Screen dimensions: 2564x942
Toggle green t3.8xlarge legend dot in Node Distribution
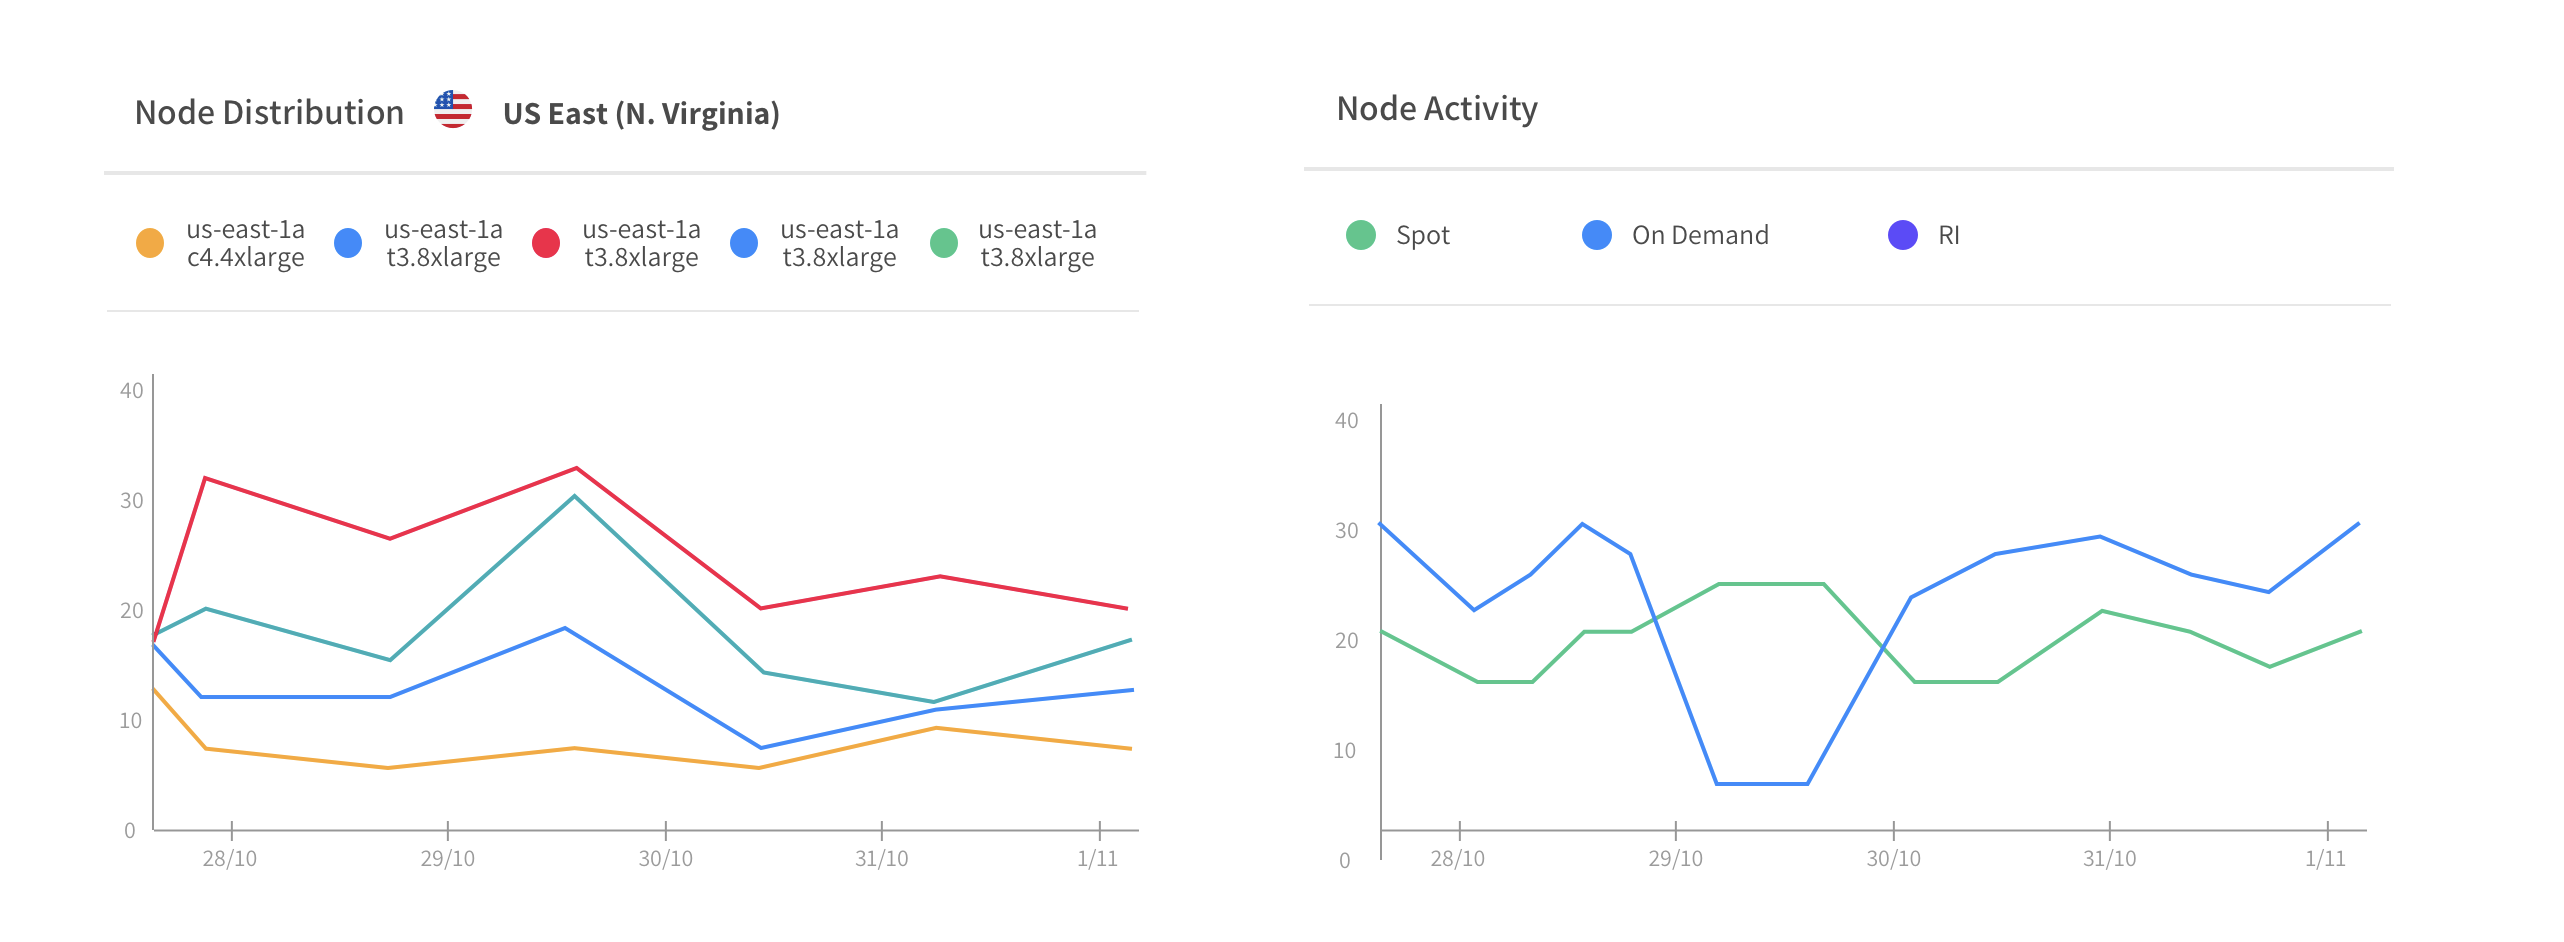coord(944,243)
